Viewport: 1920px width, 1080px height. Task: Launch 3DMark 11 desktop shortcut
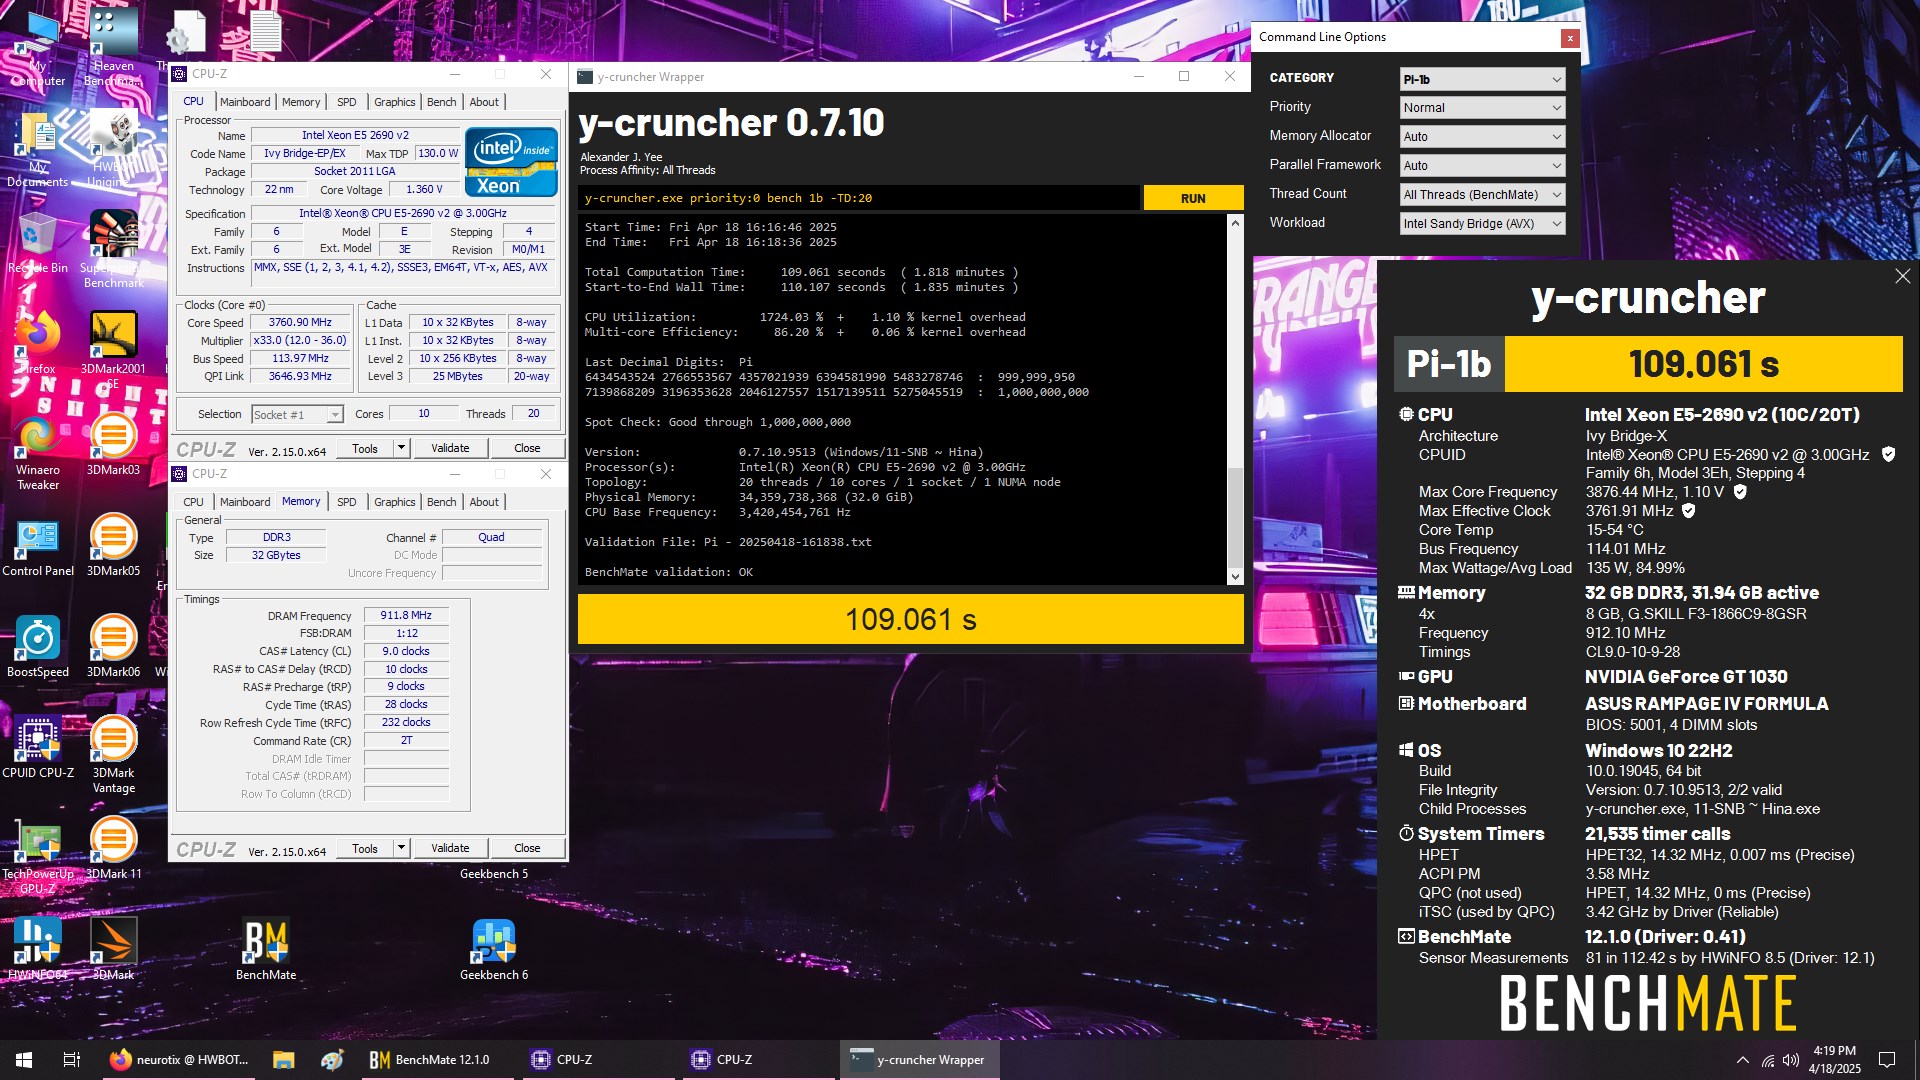coord(113,849)
